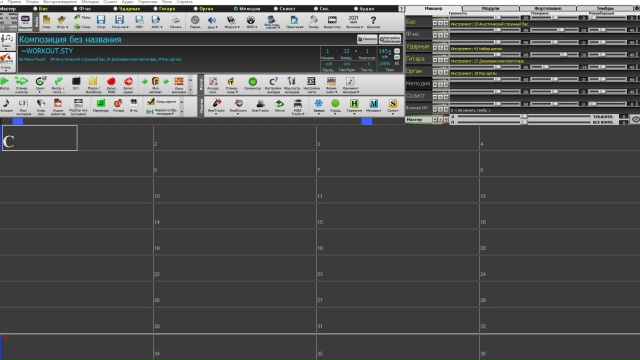Save the song with the Сохр. floppy icon
Screen dimensions: 640x360
pyautogui.click(x=101, y=22)
